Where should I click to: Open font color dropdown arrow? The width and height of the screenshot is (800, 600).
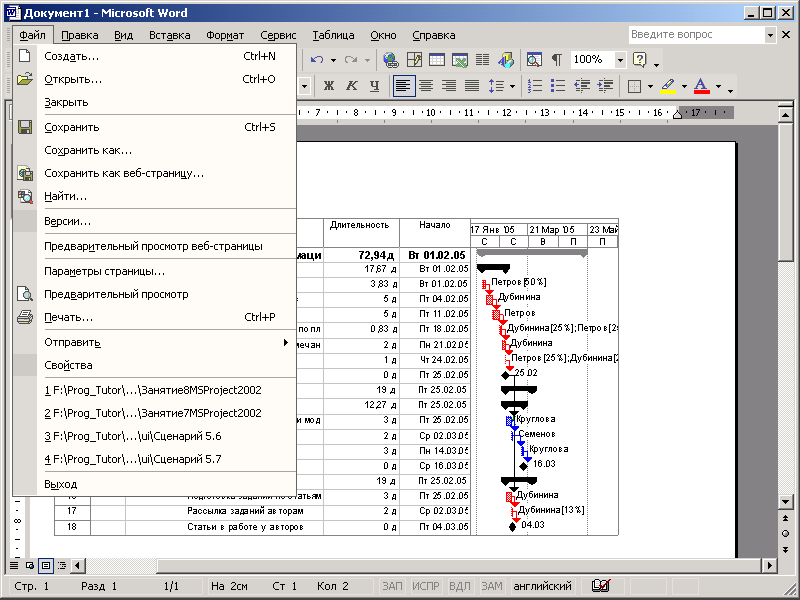tap(718, 86)
